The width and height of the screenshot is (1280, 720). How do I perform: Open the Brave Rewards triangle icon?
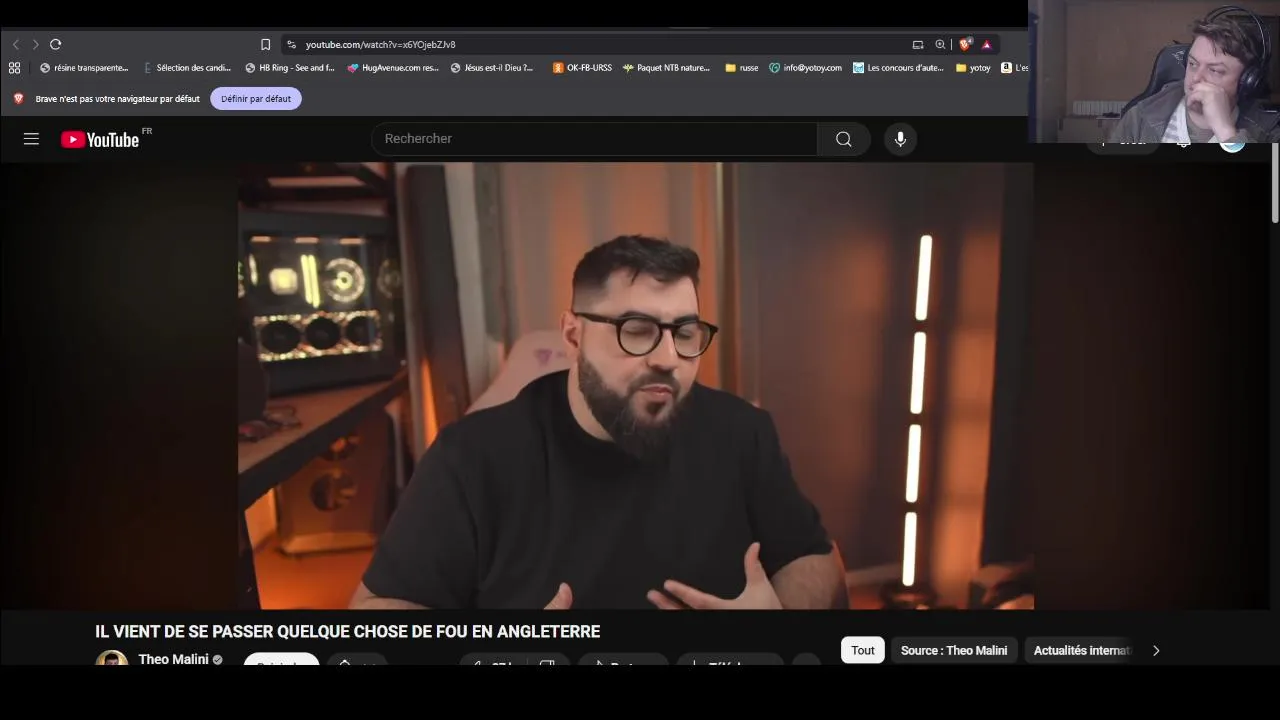(x=986, y=44)
